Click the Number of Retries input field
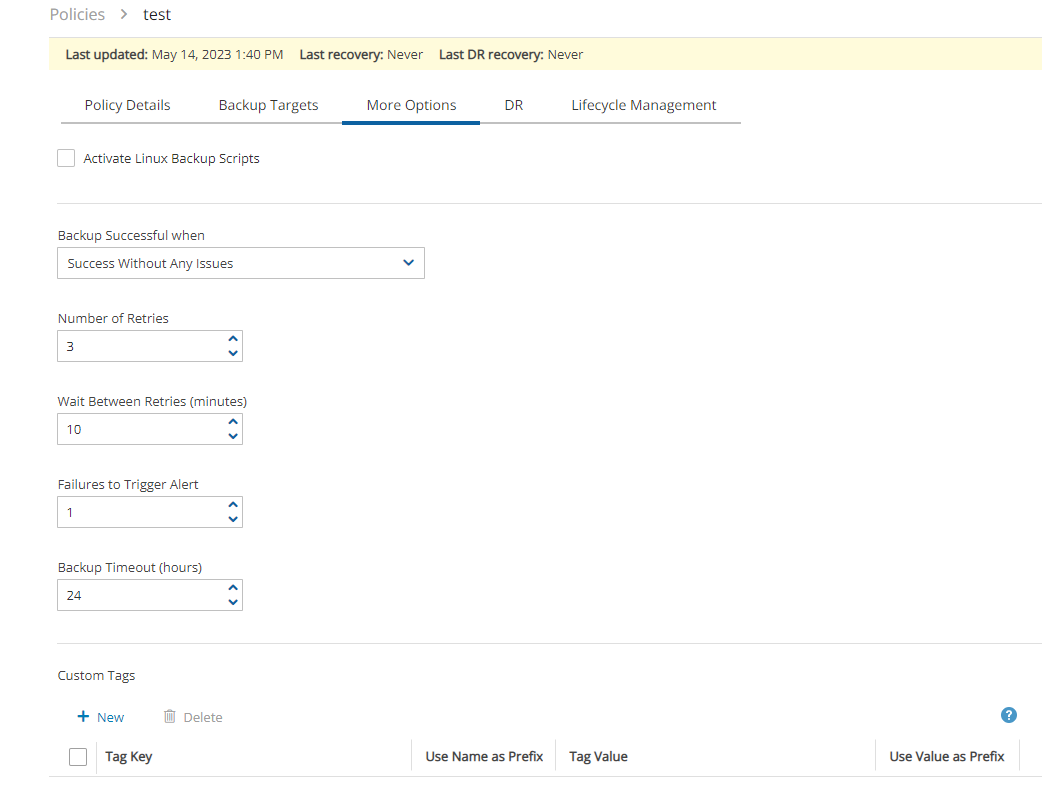This screenshot has width=1042, height=794. [140, 347]
